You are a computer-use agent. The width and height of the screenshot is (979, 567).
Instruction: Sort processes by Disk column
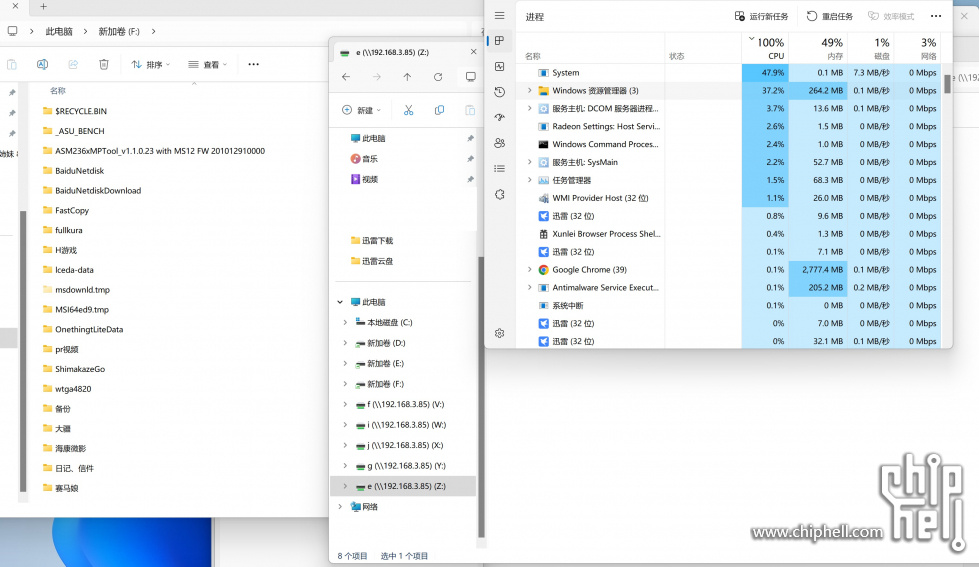pos(870,48)
